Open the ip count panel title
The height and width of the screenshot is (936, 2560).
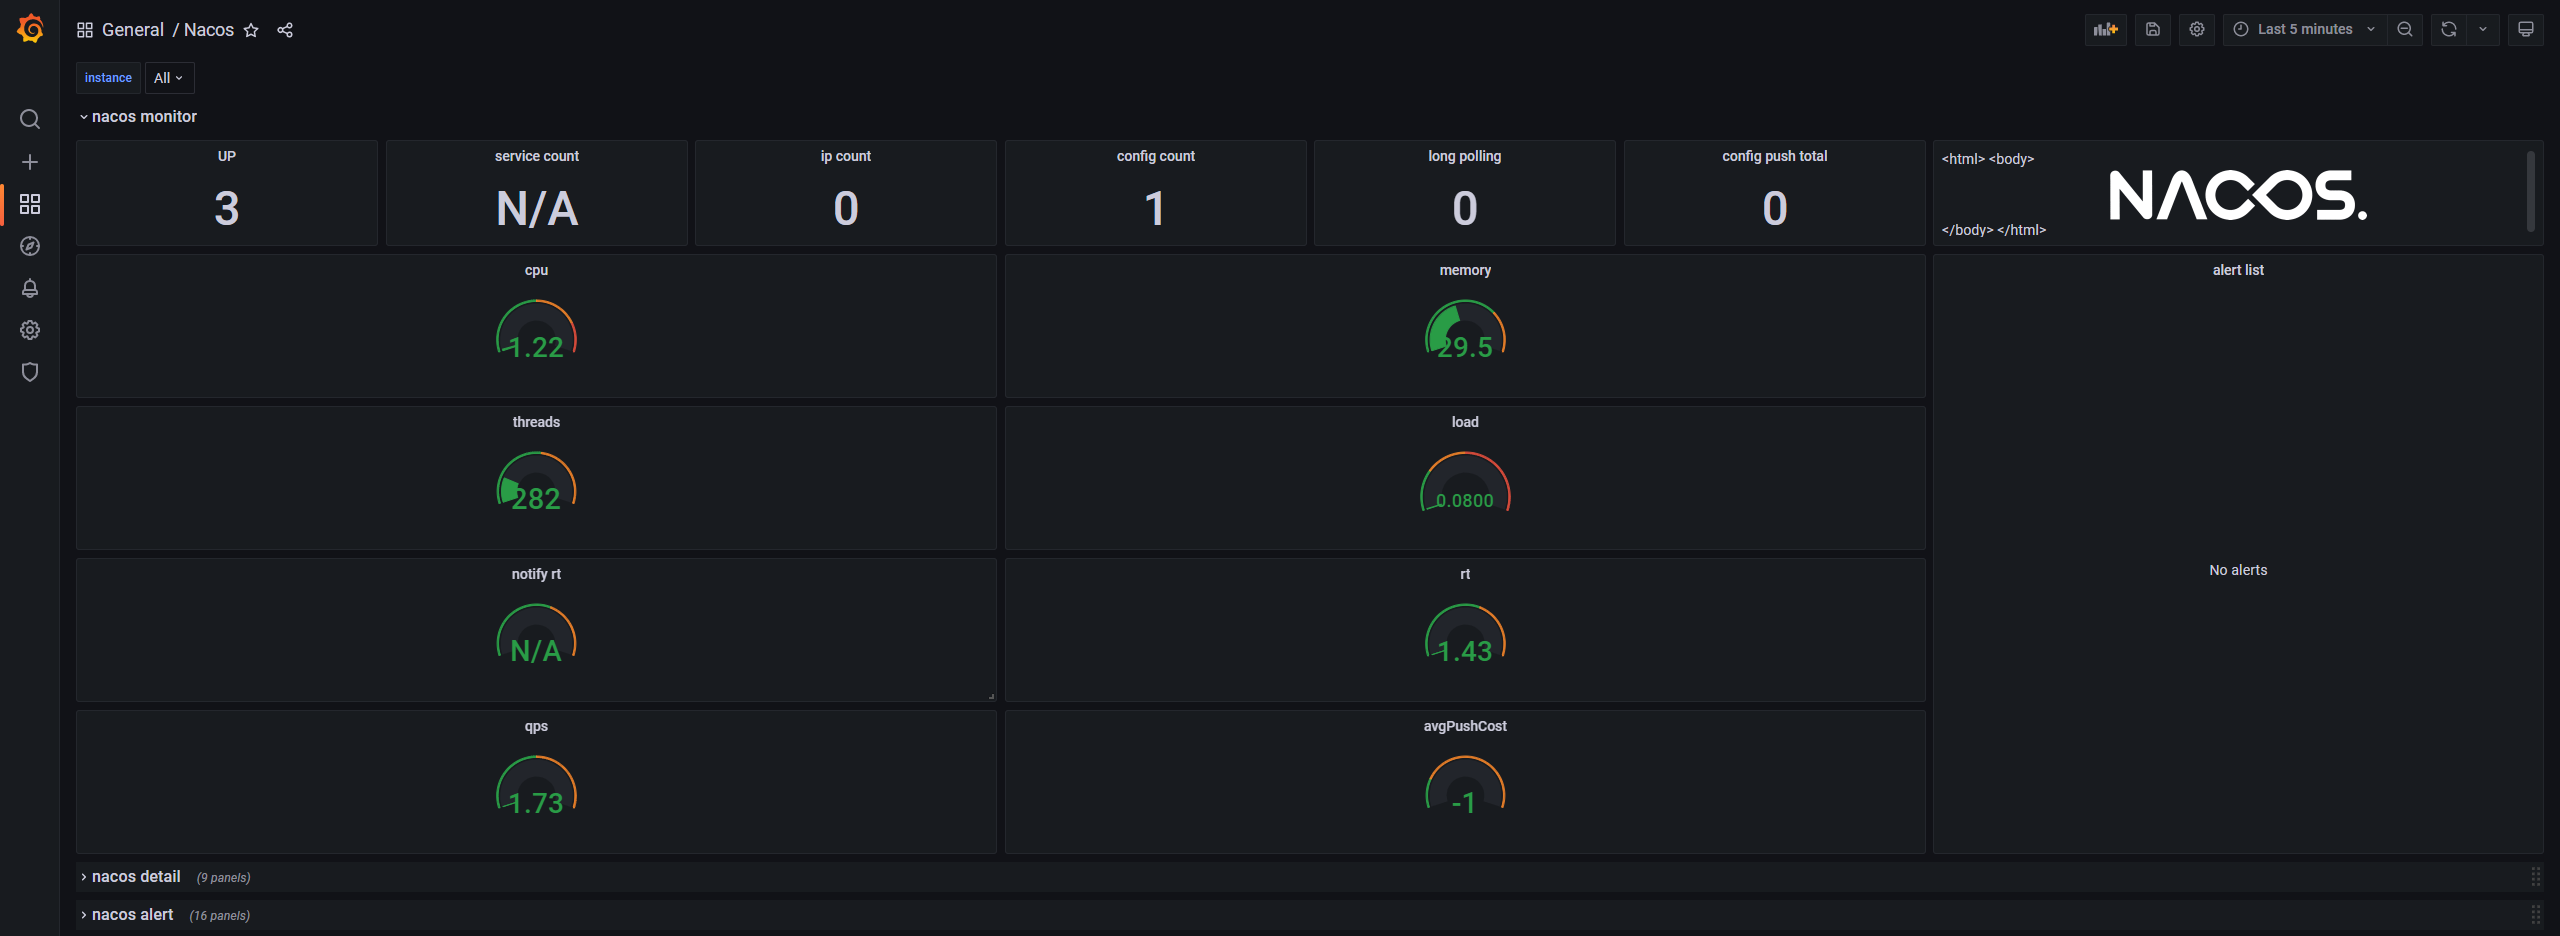tap(846, 156)
